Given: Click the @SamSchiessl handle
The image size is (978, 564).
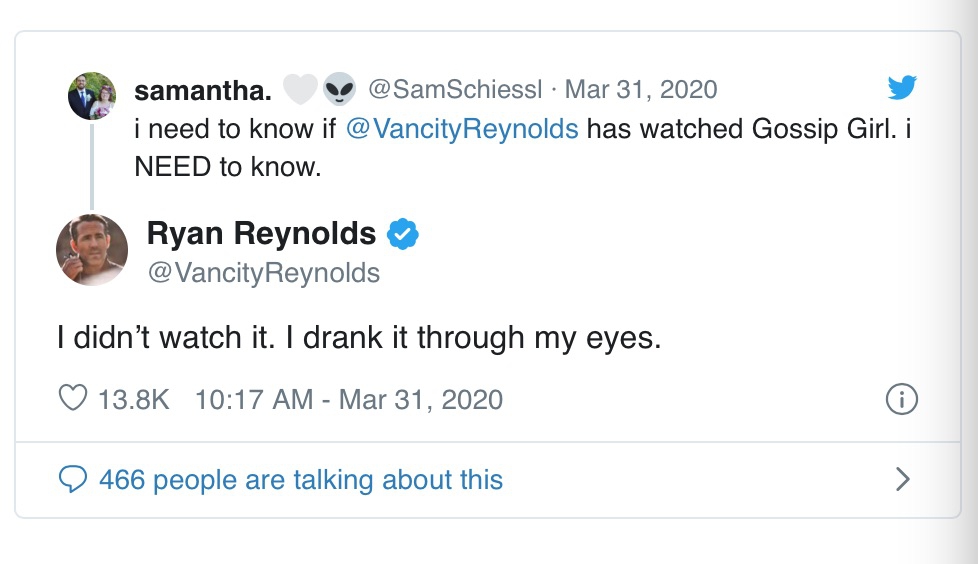Looking at the screenshot, I should [455, 89].
